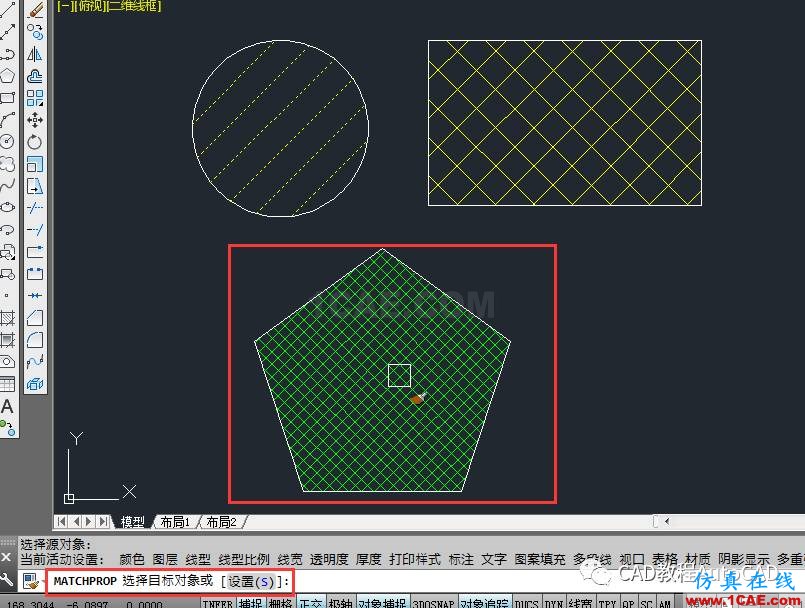Click the Rotate tool
Screen dimensions: 805x608
click(35, 142)
